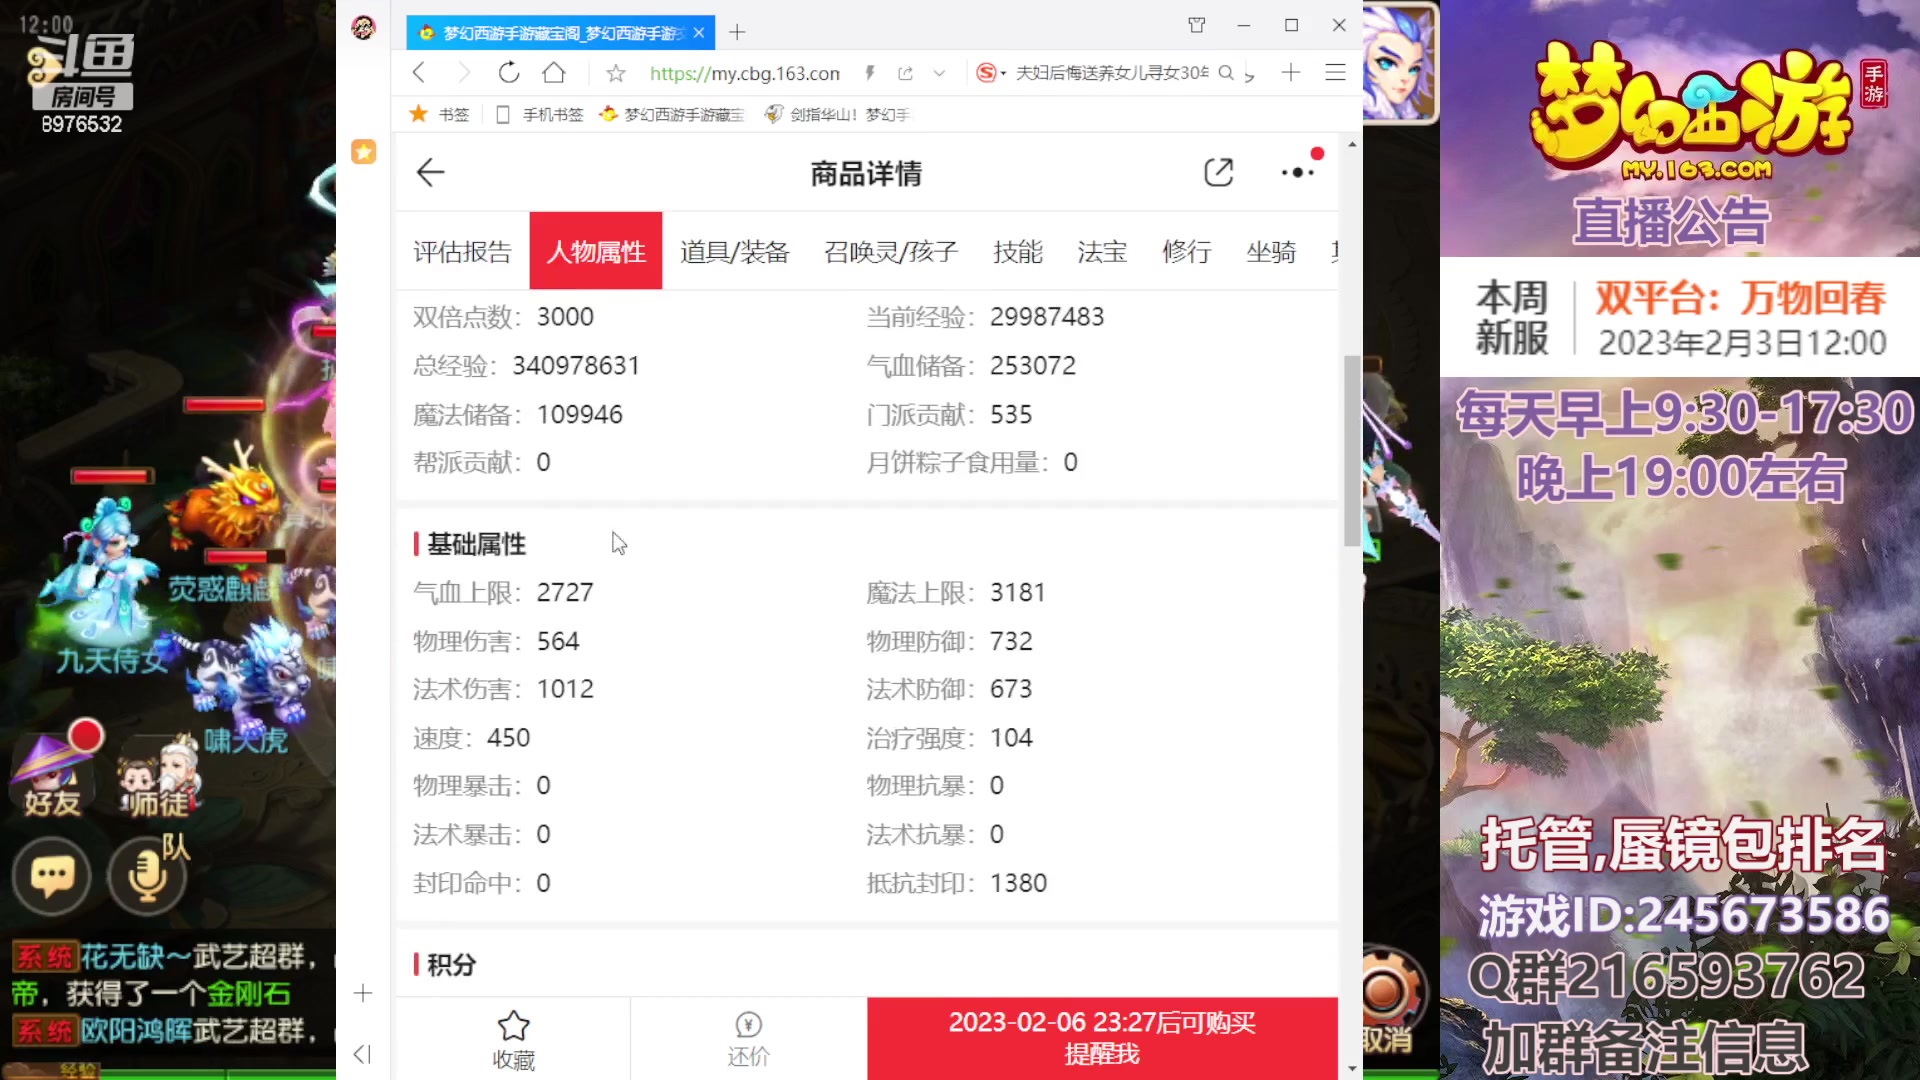Click the game character portrait at top right
The height and width of the screenshot is (1080, 1920).
pyautogui.click(x=1400, y=62)
